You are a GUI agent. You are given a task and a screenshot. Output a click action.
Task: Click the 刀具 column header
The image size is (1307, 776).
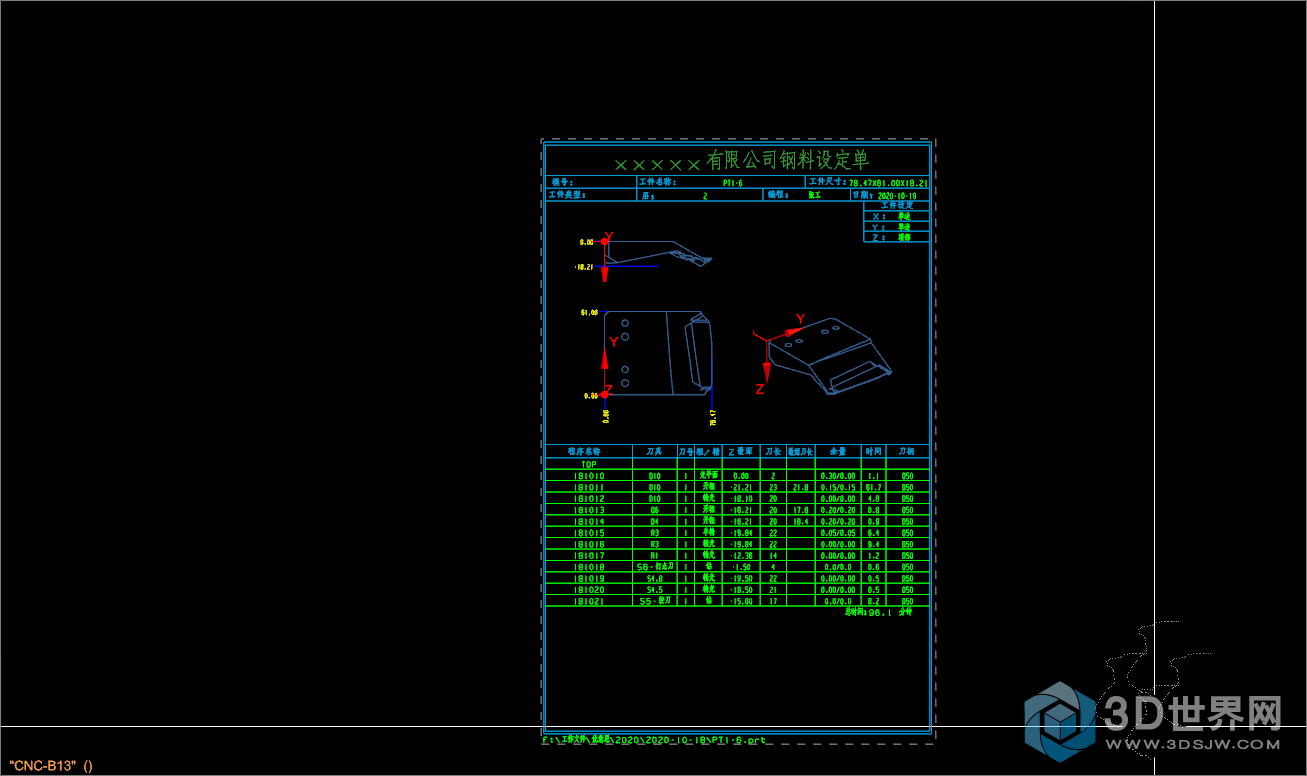click(x=655, y=451)
